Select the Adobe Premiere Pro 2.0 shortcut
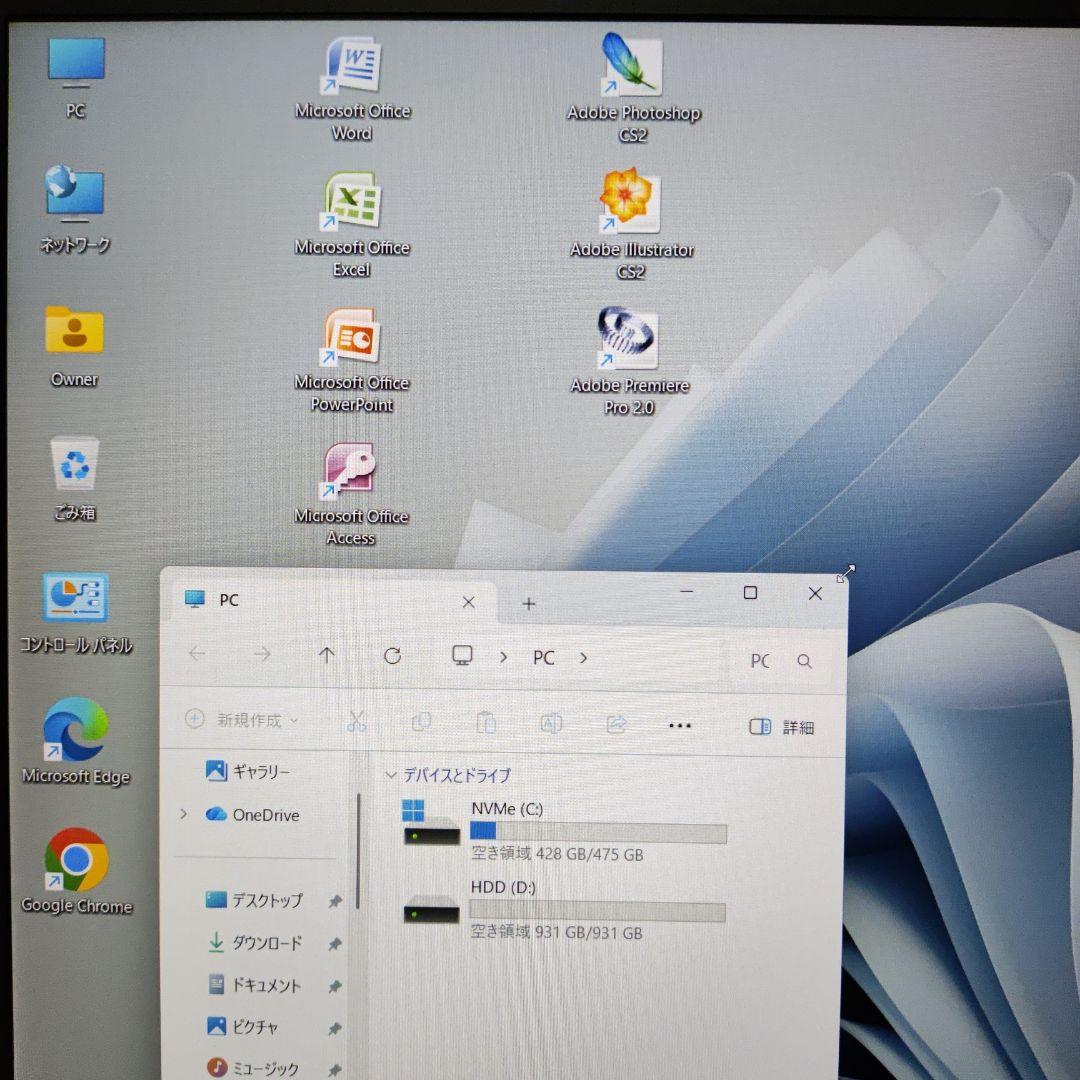Viewport: 1080px width, 1080px height. tap(629, 360)
